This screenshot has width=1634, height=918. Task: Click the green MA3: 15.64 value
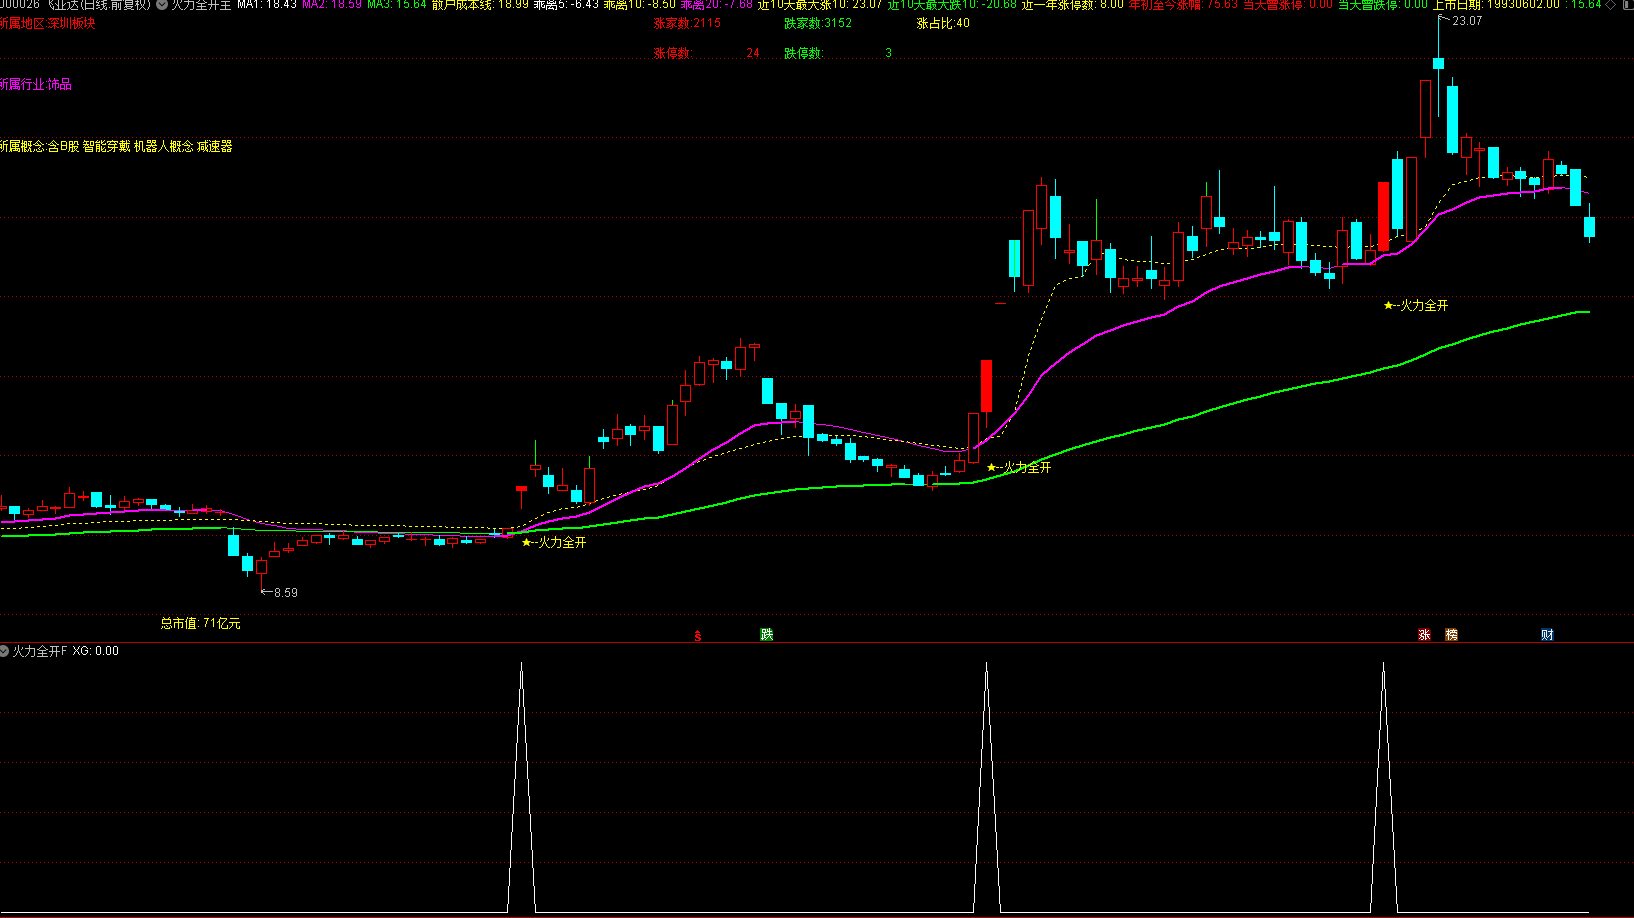point(397,4)
